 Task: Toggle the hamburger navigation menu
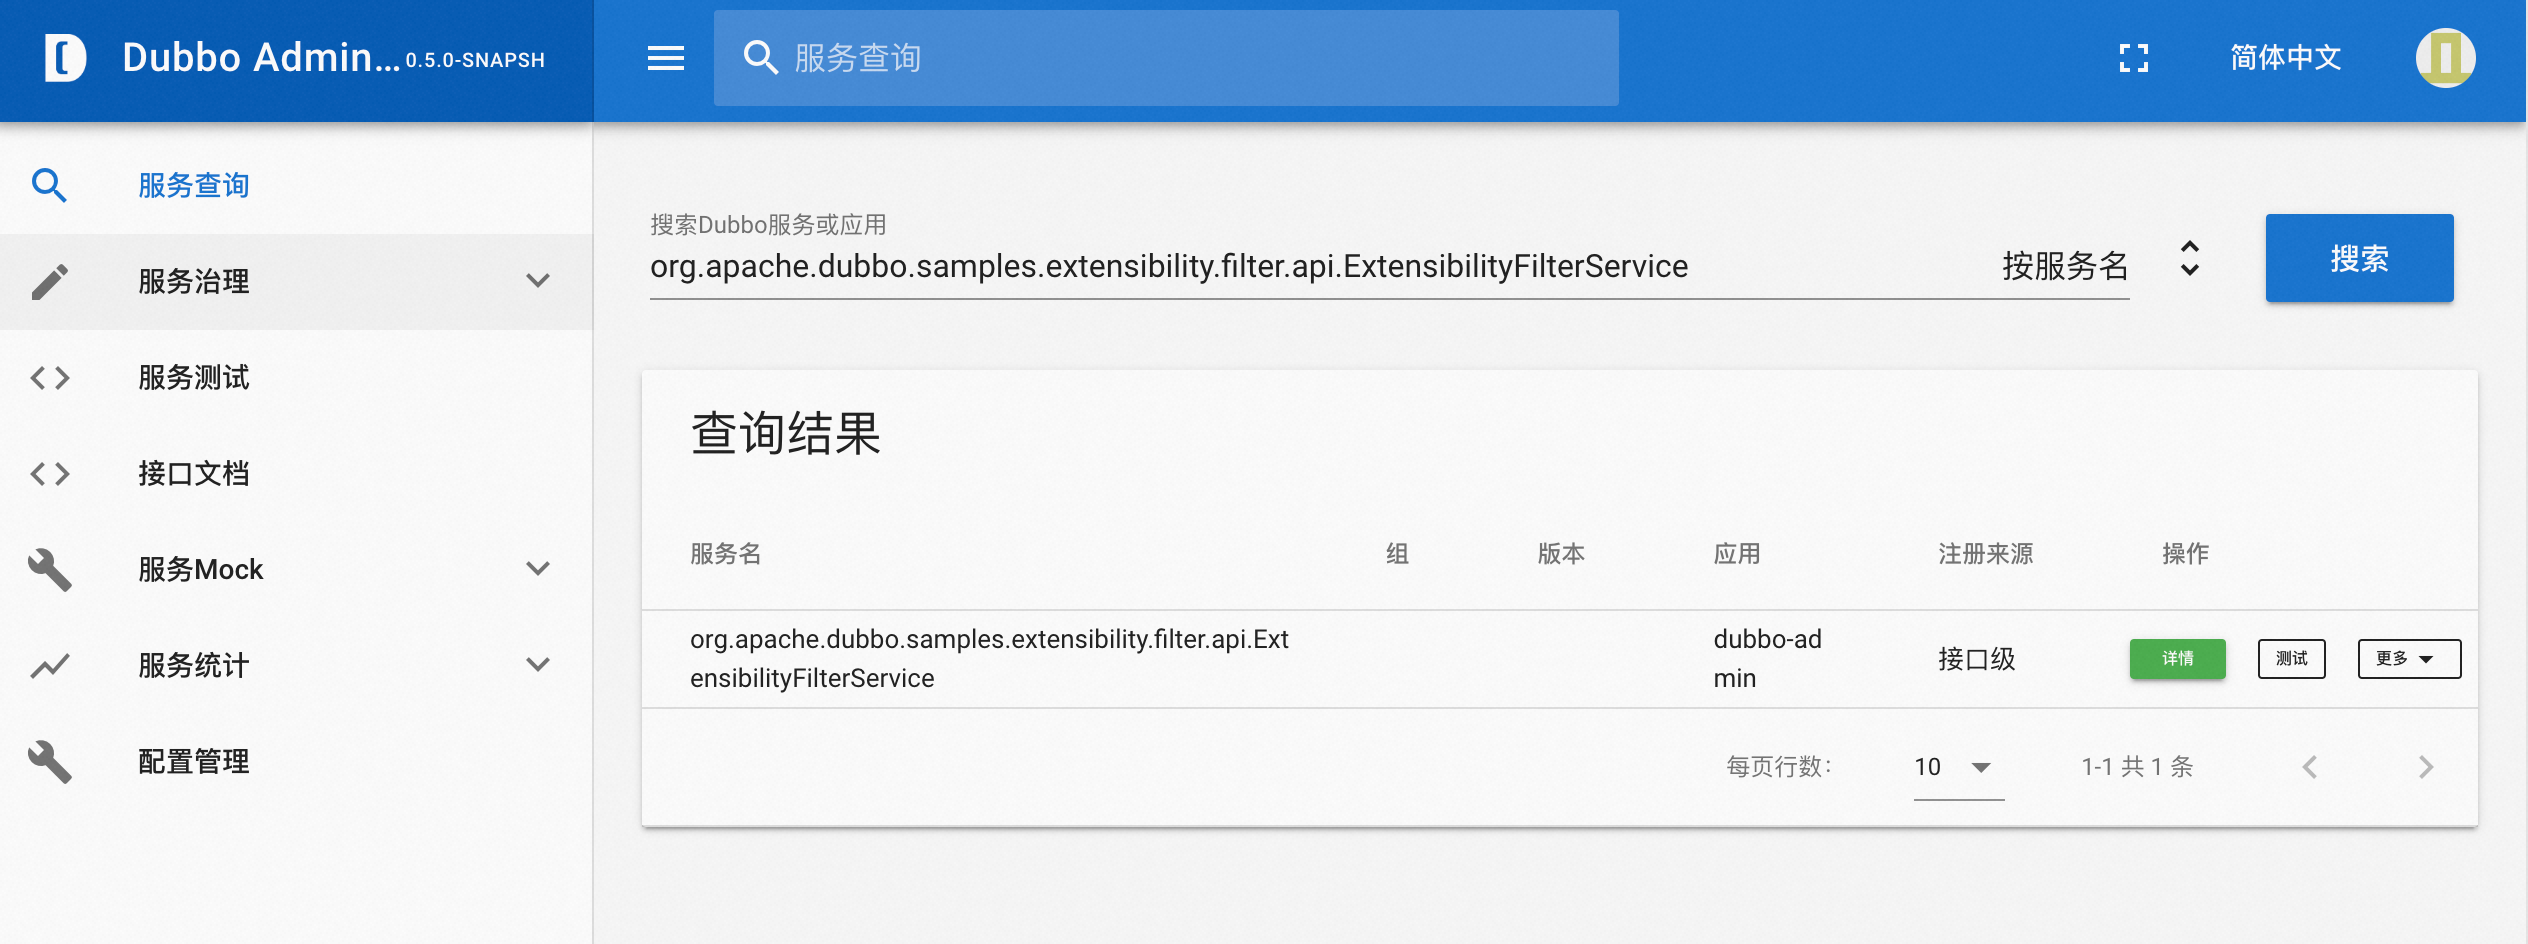665,58
